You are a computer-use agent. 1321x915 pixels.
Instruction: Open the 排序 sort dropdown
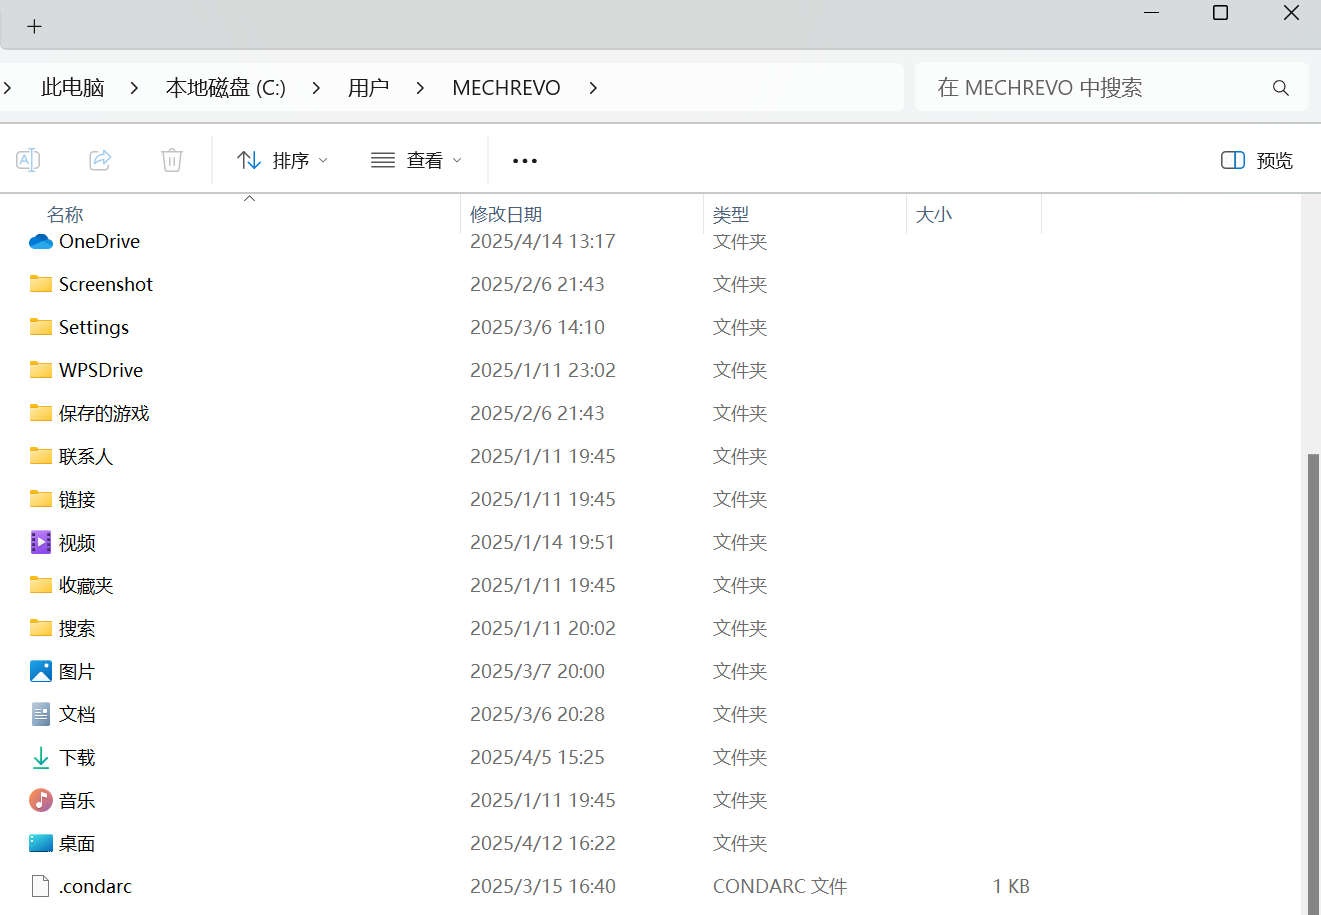pyautogui.click(x=283, y=160)
